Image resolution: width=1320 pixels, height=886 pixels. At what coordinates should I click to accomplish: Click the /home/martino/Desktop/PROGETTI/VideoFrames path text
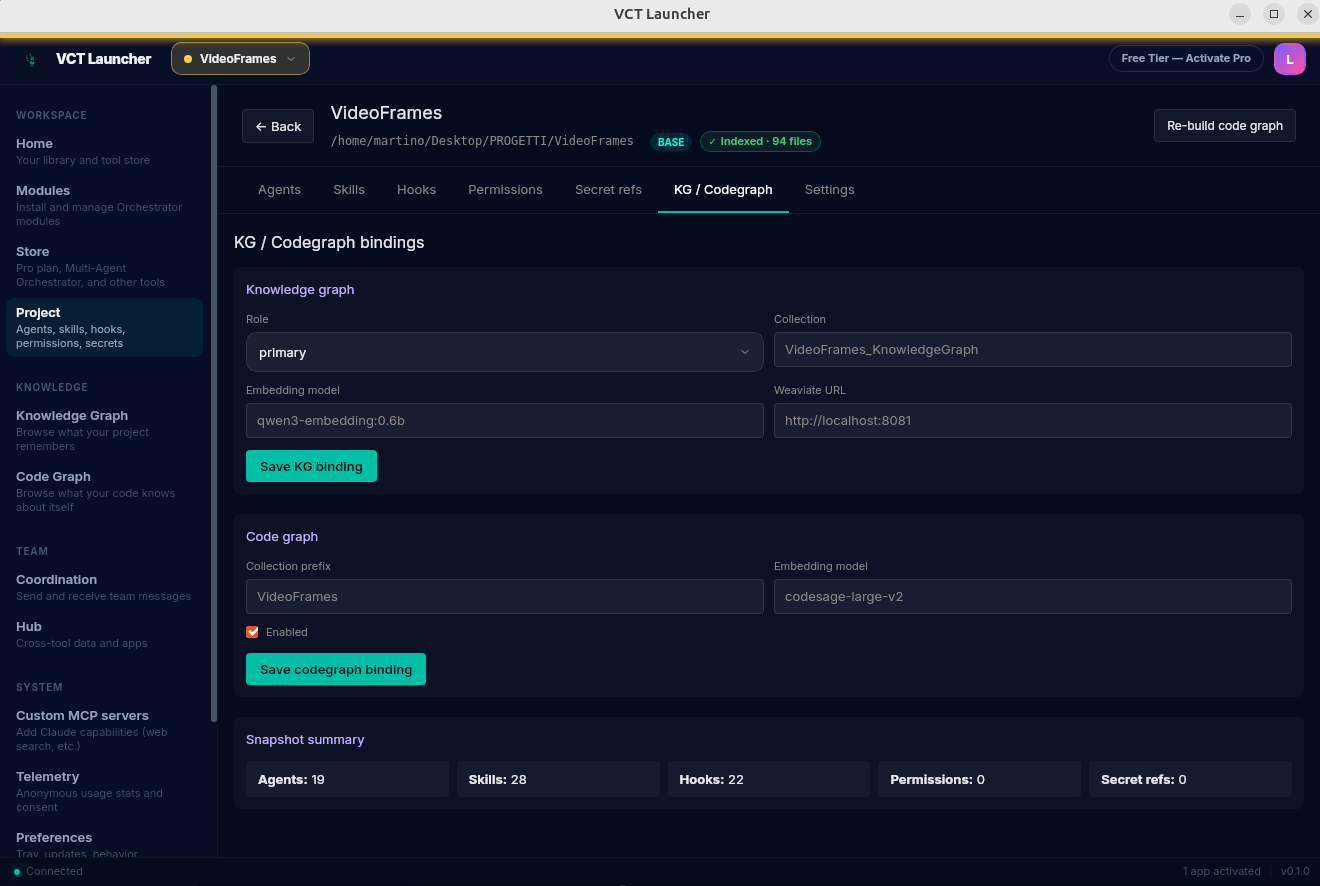click(x=482, y=141)
